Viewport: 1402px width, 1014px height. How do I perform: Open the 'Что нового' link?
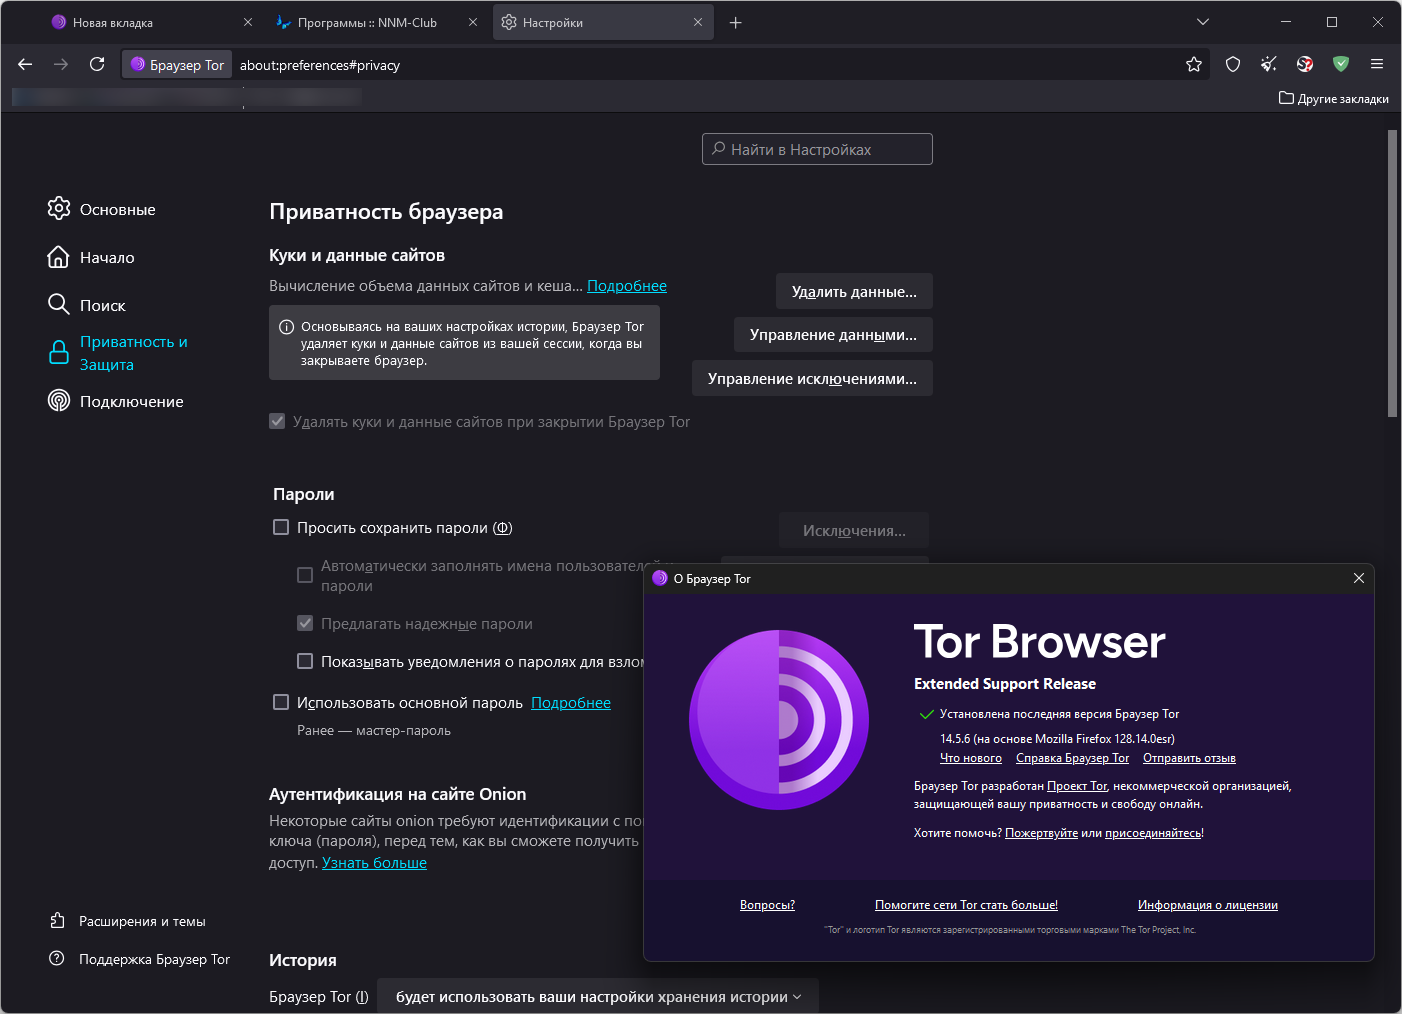point(970,758)
